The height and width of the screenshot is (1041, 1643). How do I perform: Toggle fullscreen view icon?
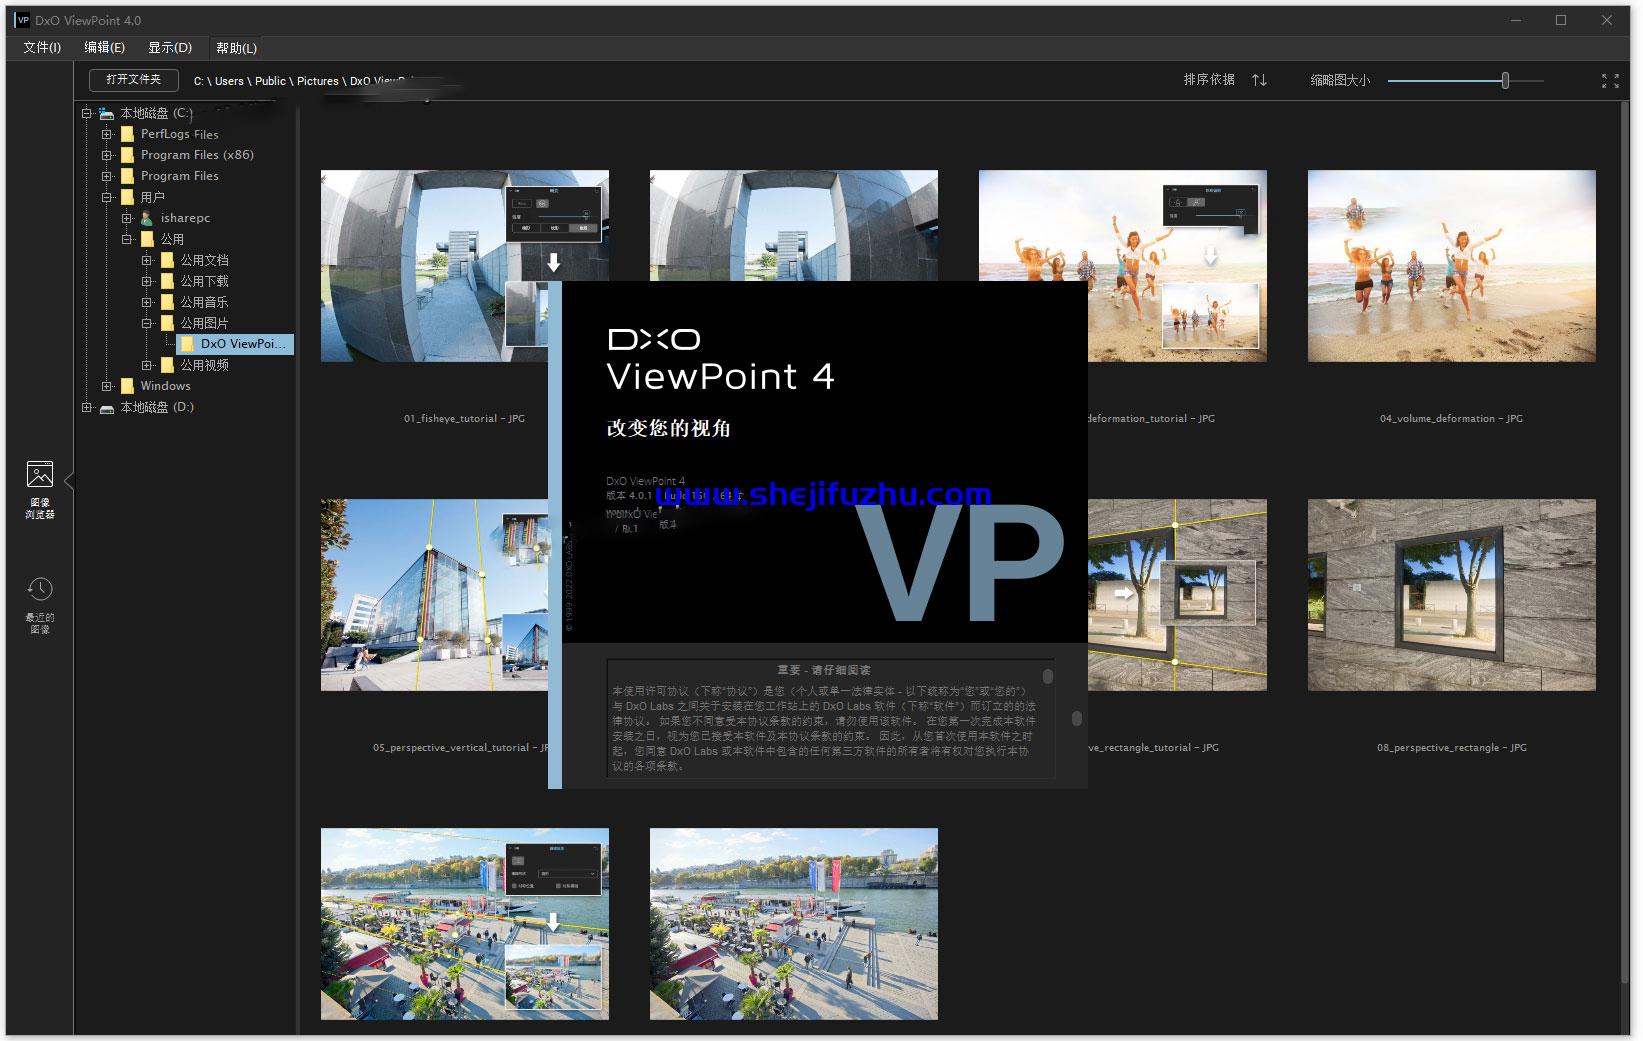(1610, 81)
